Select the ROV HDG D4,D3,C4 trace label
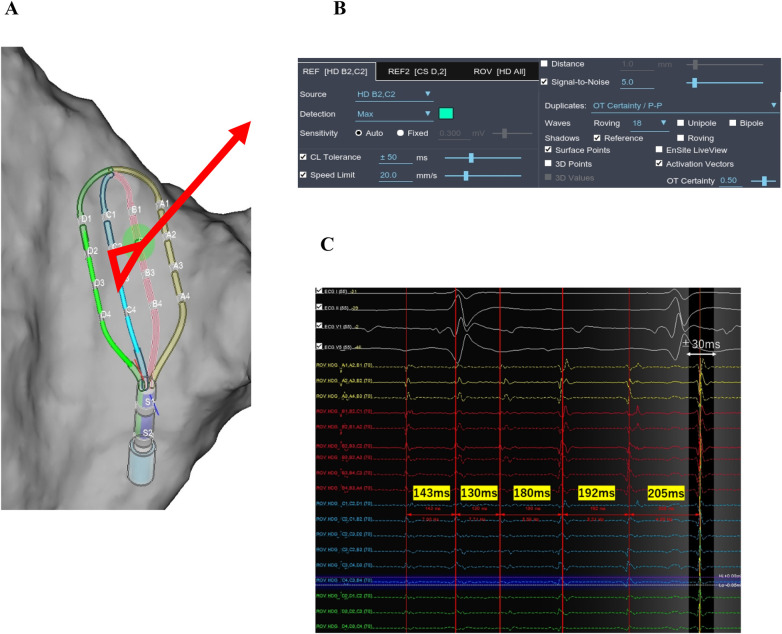Screen dimensions: 782x634 point(345,627)
